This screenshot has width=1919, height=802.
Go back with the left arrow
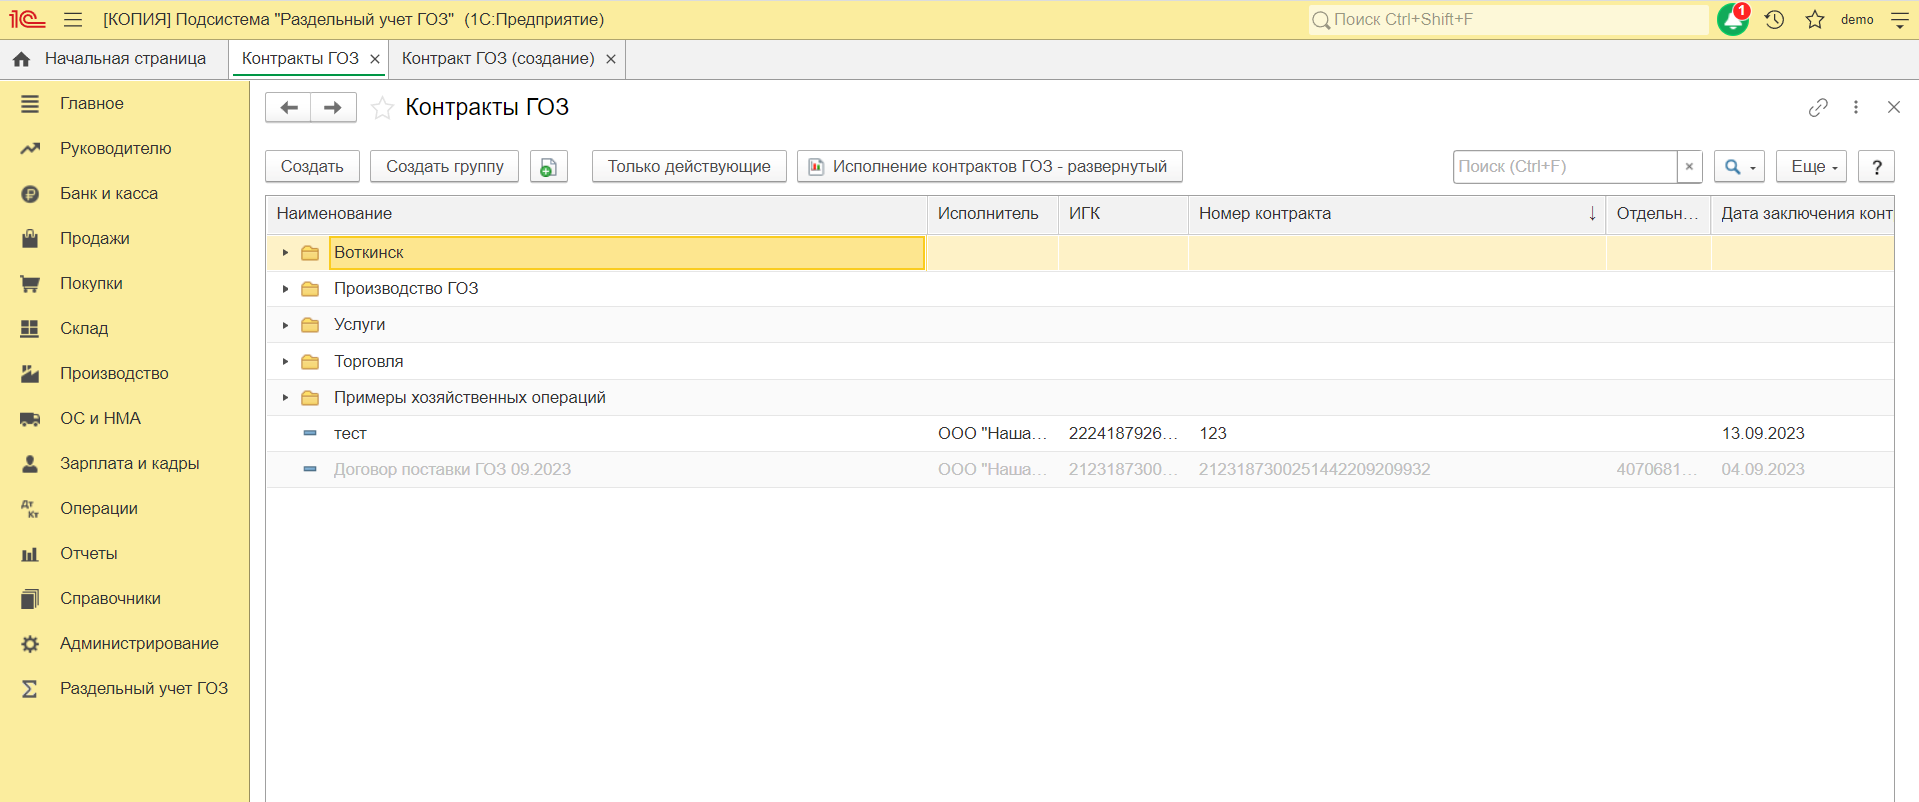tap(288, 107)
